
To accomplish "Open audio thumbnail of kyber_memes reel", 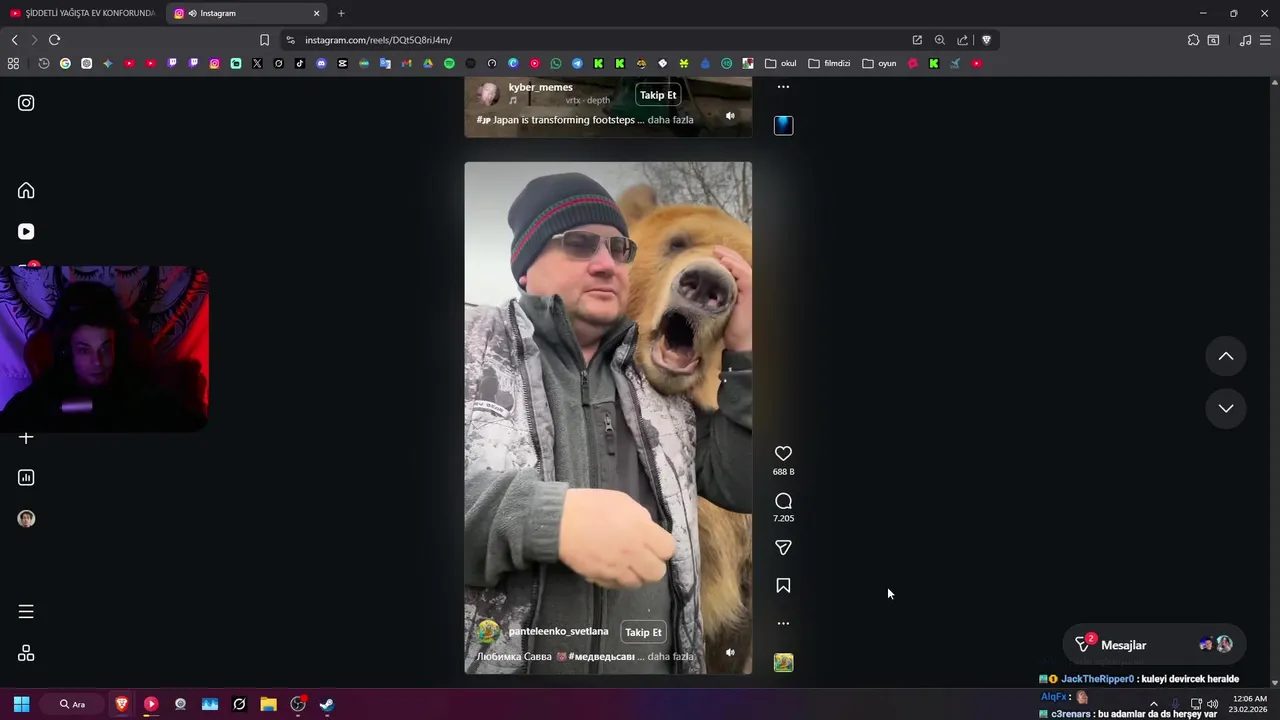I will [783, 125].
